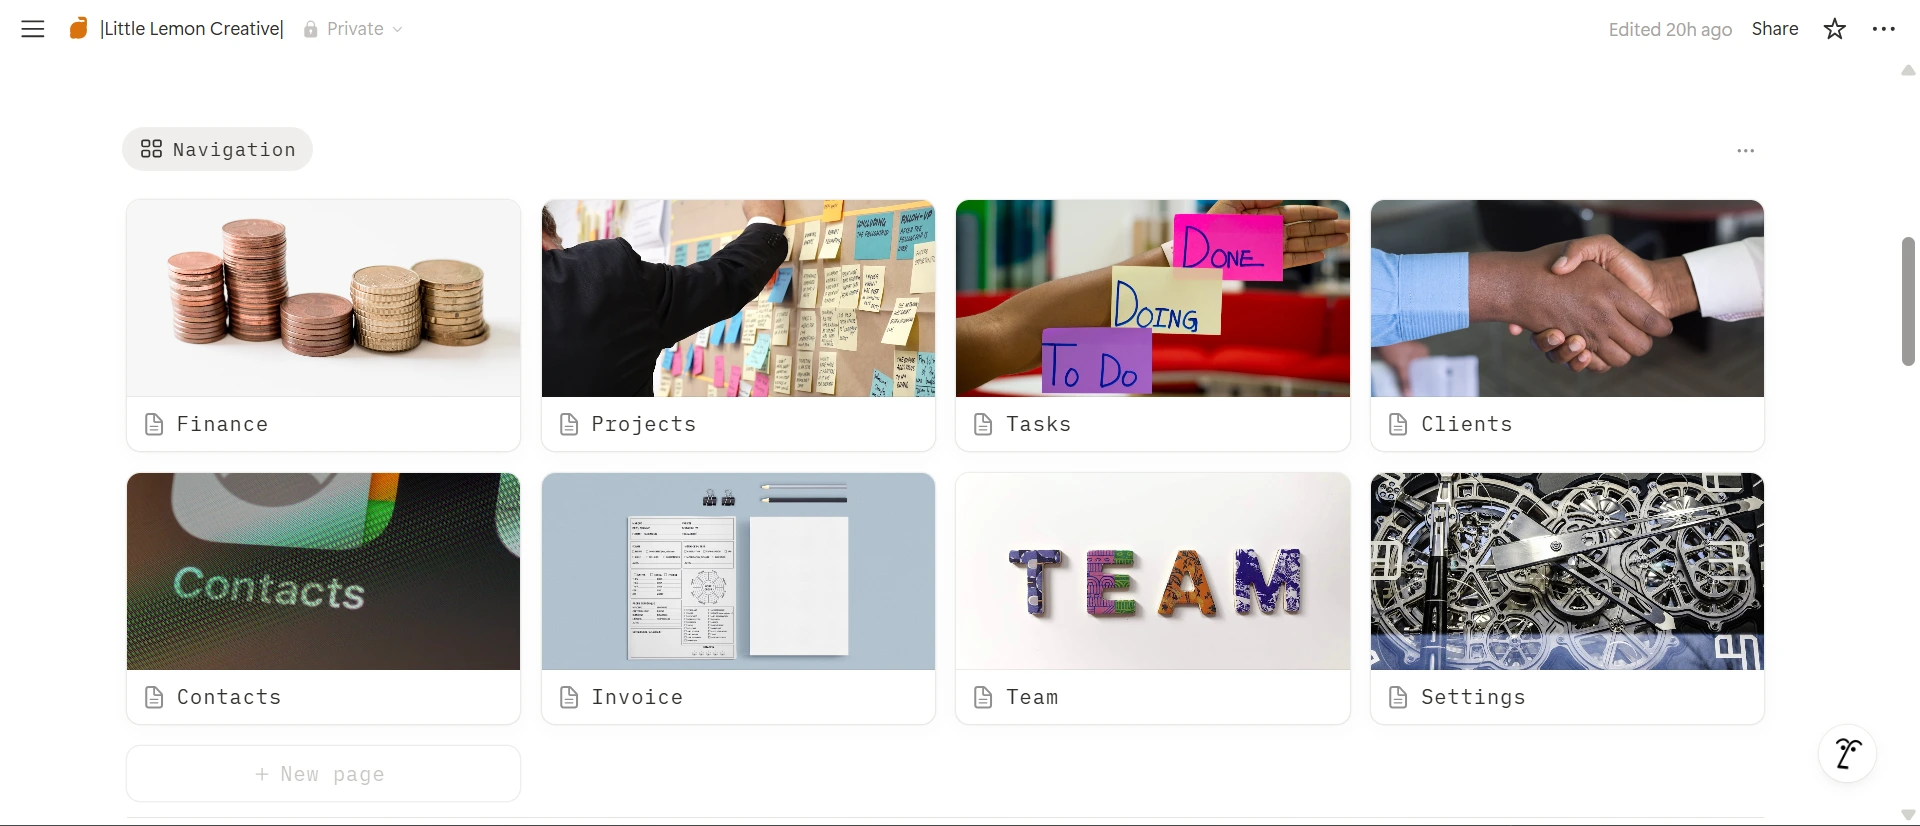Screen dimensions: 1920x826
Task: Click the page icon beside Finance
Action: (154, 425)
